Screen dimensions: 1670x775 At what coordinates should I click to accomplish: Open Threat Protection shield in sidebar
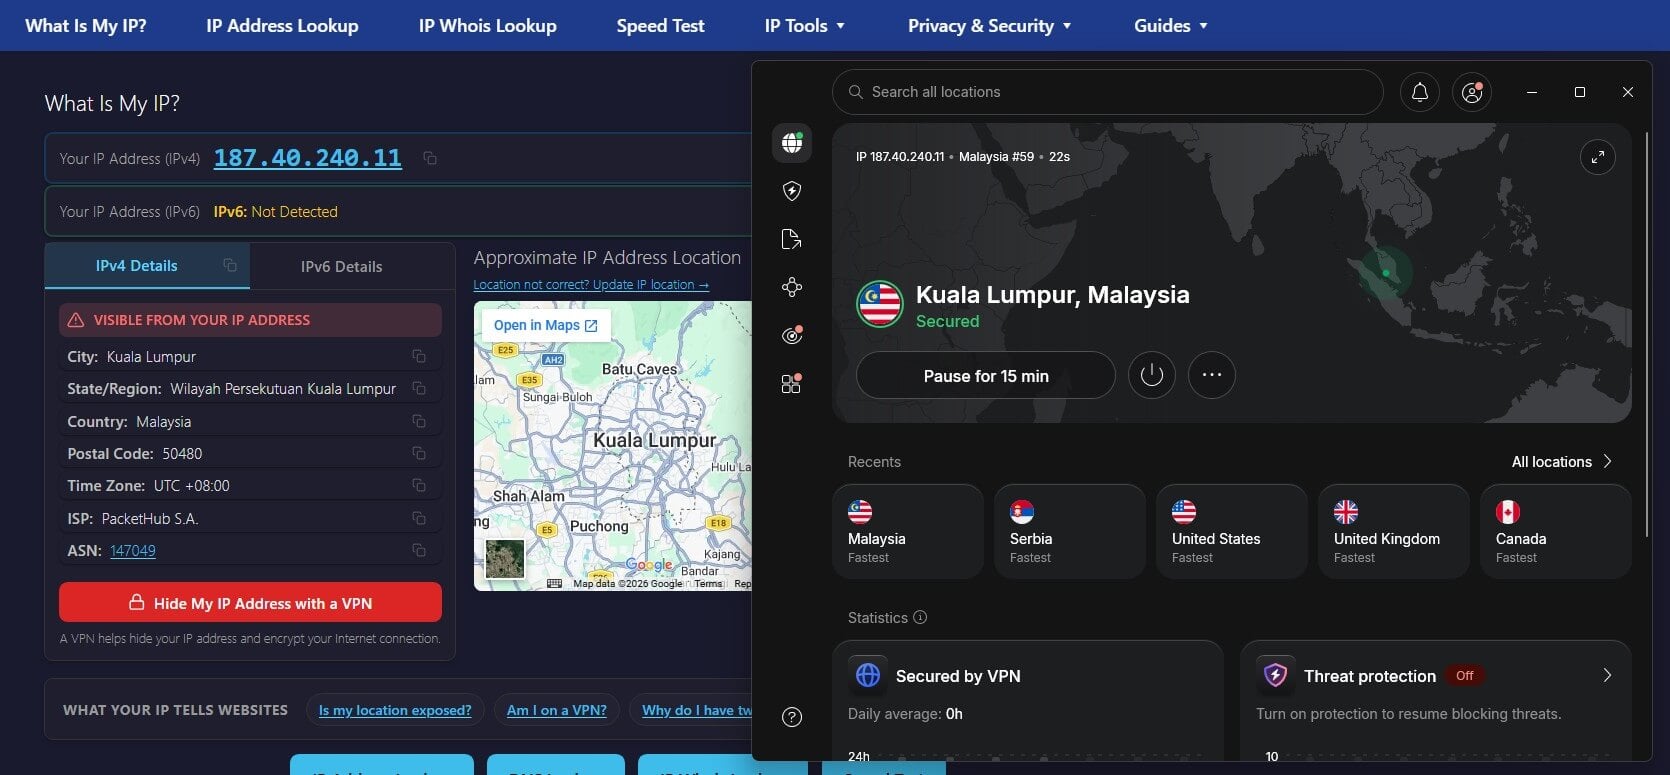(x=792, y=191)
